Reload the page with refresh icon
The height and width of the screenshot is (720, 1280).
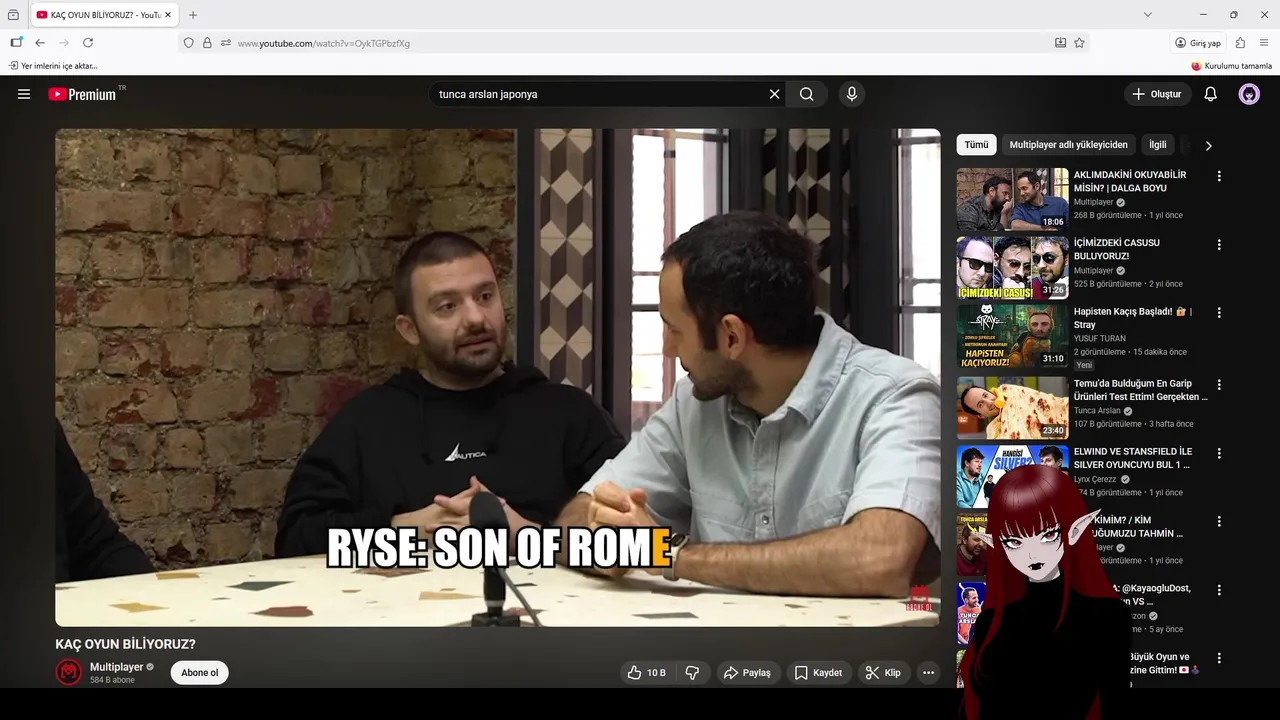click(x=88, y=43)
